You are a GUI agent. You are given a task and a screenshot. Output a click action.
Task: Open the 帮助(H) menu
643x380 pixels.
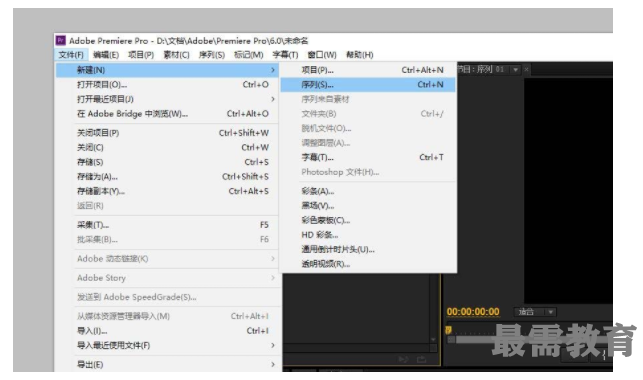(360, 55)
